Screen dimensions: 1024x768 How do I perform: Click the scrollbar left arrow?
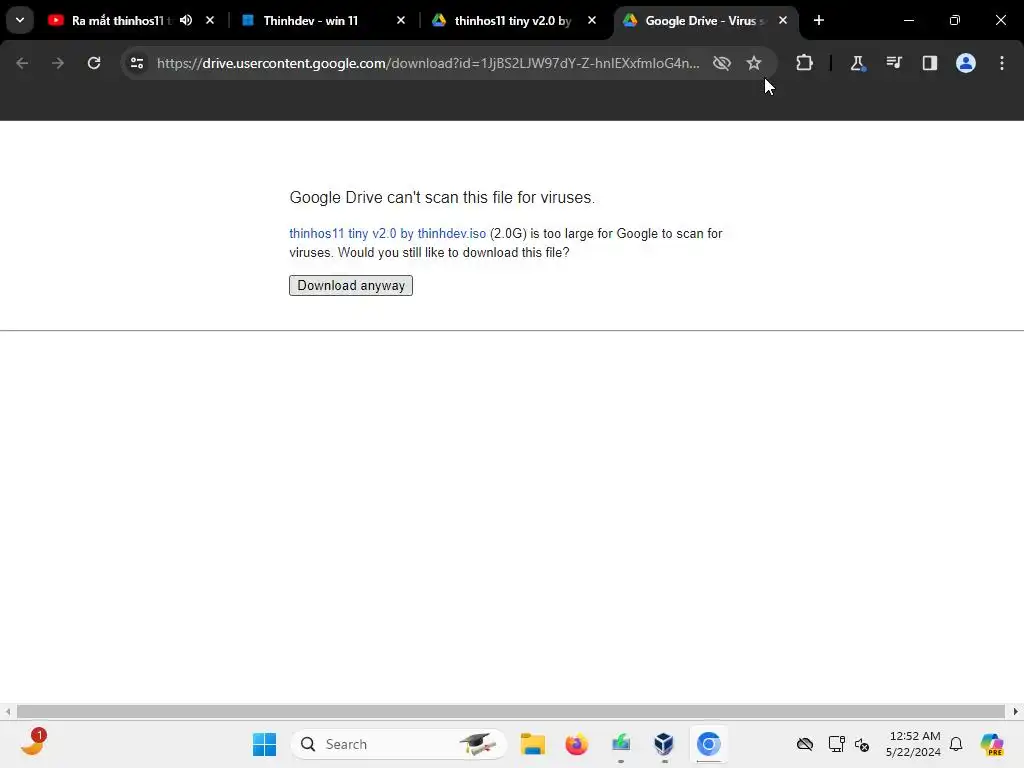[7, 711]
